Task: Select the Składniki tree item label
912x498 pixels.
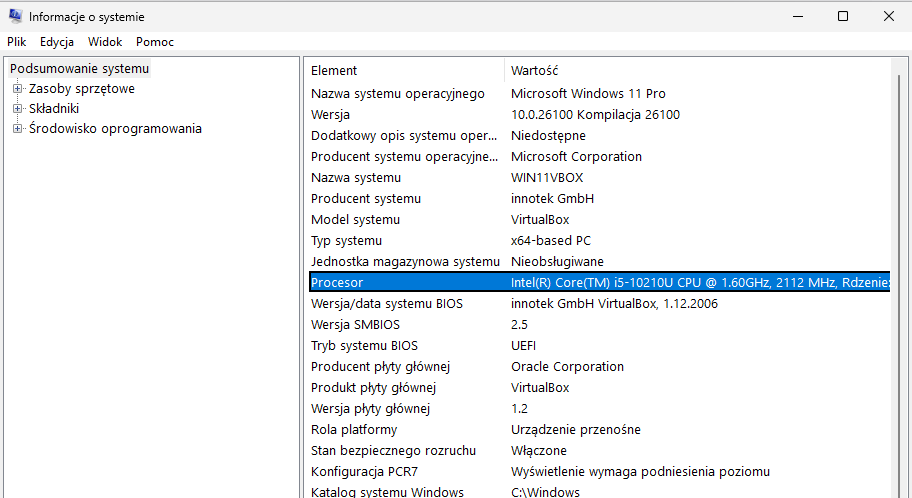Action: (x=54, y=109)
